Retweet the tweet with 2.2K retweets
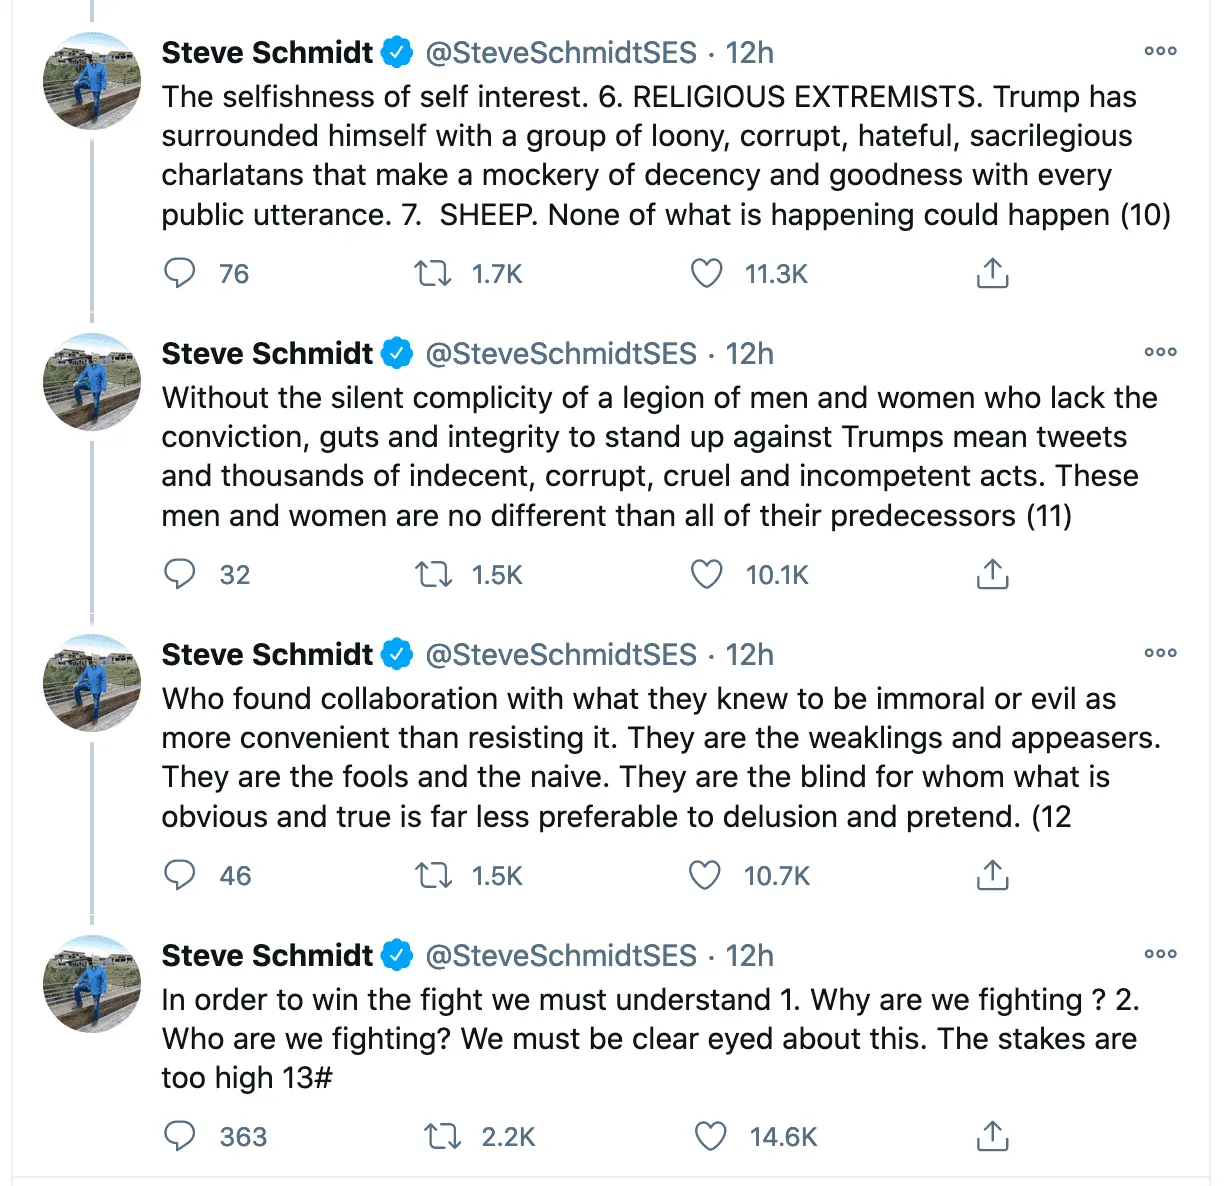Viewport: 1228px width, 1186px height. click(442, 1136)
